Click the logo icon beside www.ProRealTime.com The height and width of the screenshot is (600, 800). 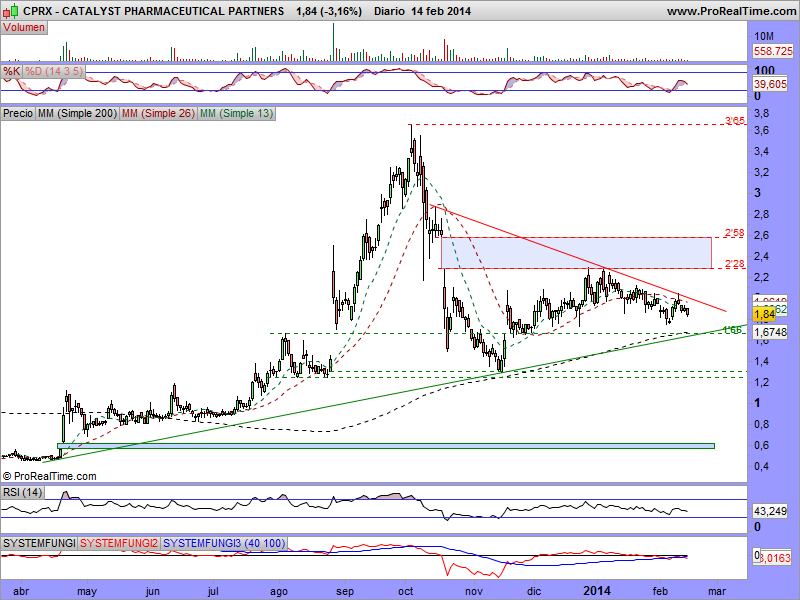tap(655, 10)
